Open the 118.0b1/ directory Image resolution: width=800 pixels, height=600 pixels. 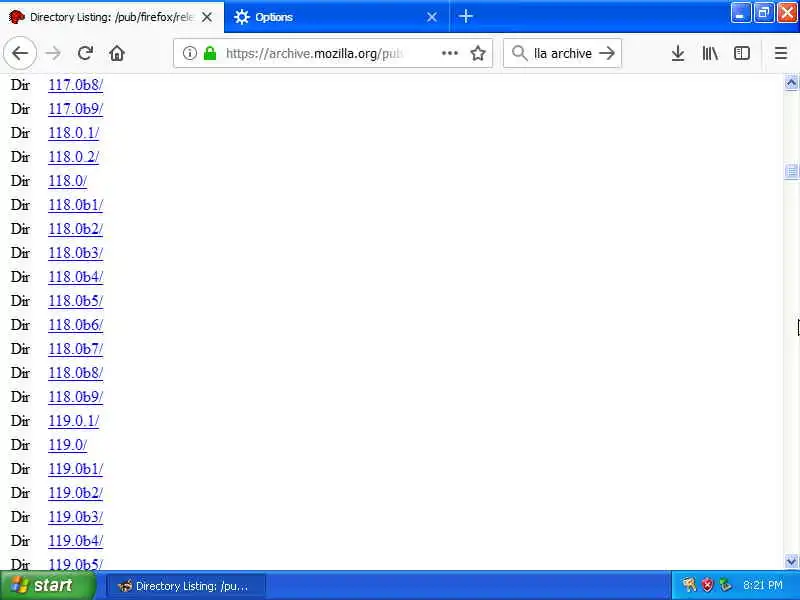pos(76,205)
